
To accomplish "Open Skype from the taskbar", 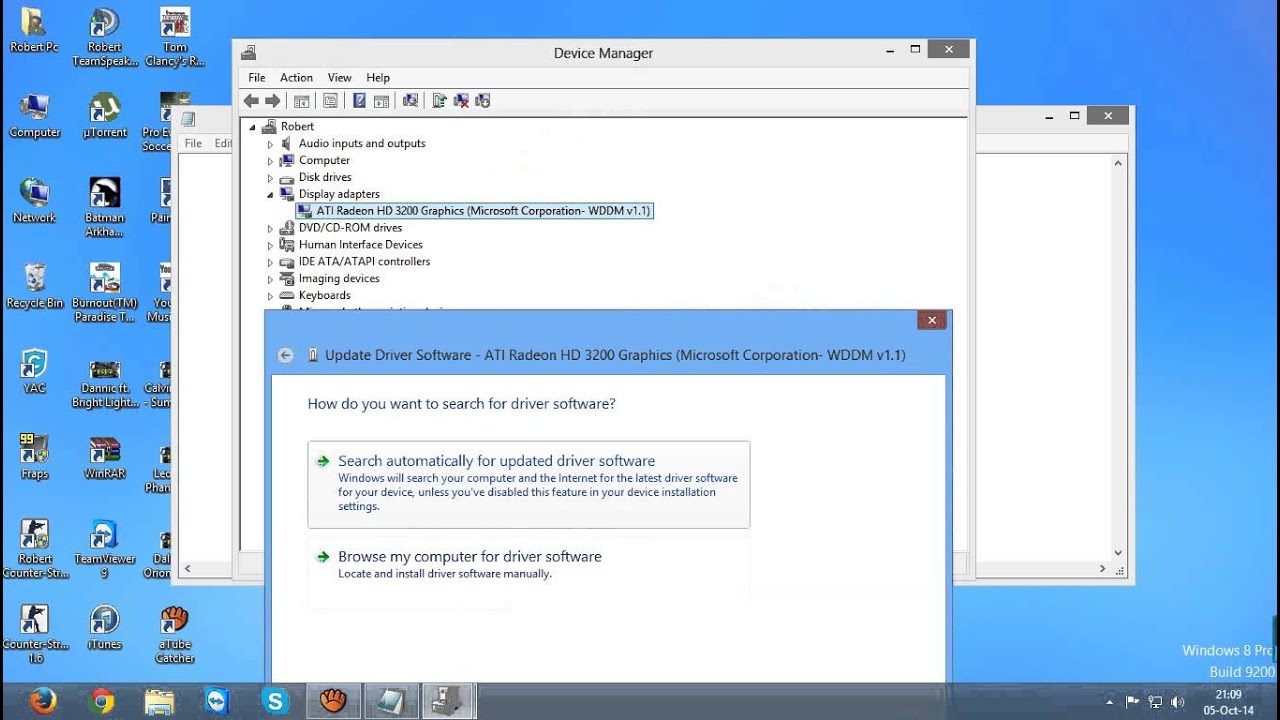I will [275, 702].
